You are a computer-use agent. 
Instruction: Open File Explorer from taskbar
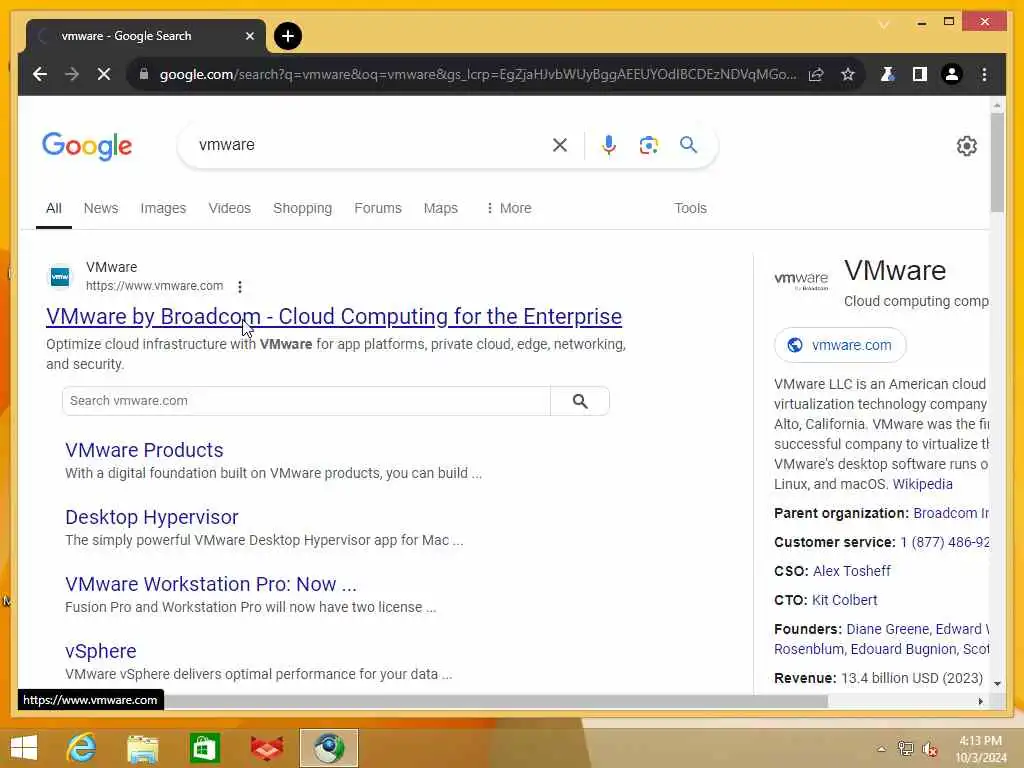142,748
